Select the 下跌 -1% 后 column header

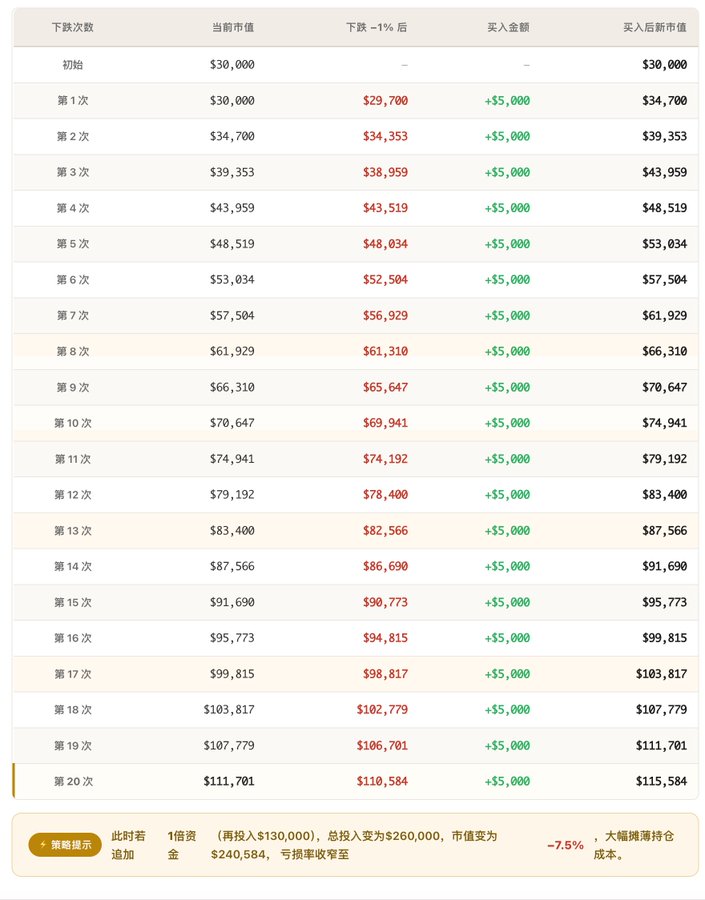click(377, 27)
